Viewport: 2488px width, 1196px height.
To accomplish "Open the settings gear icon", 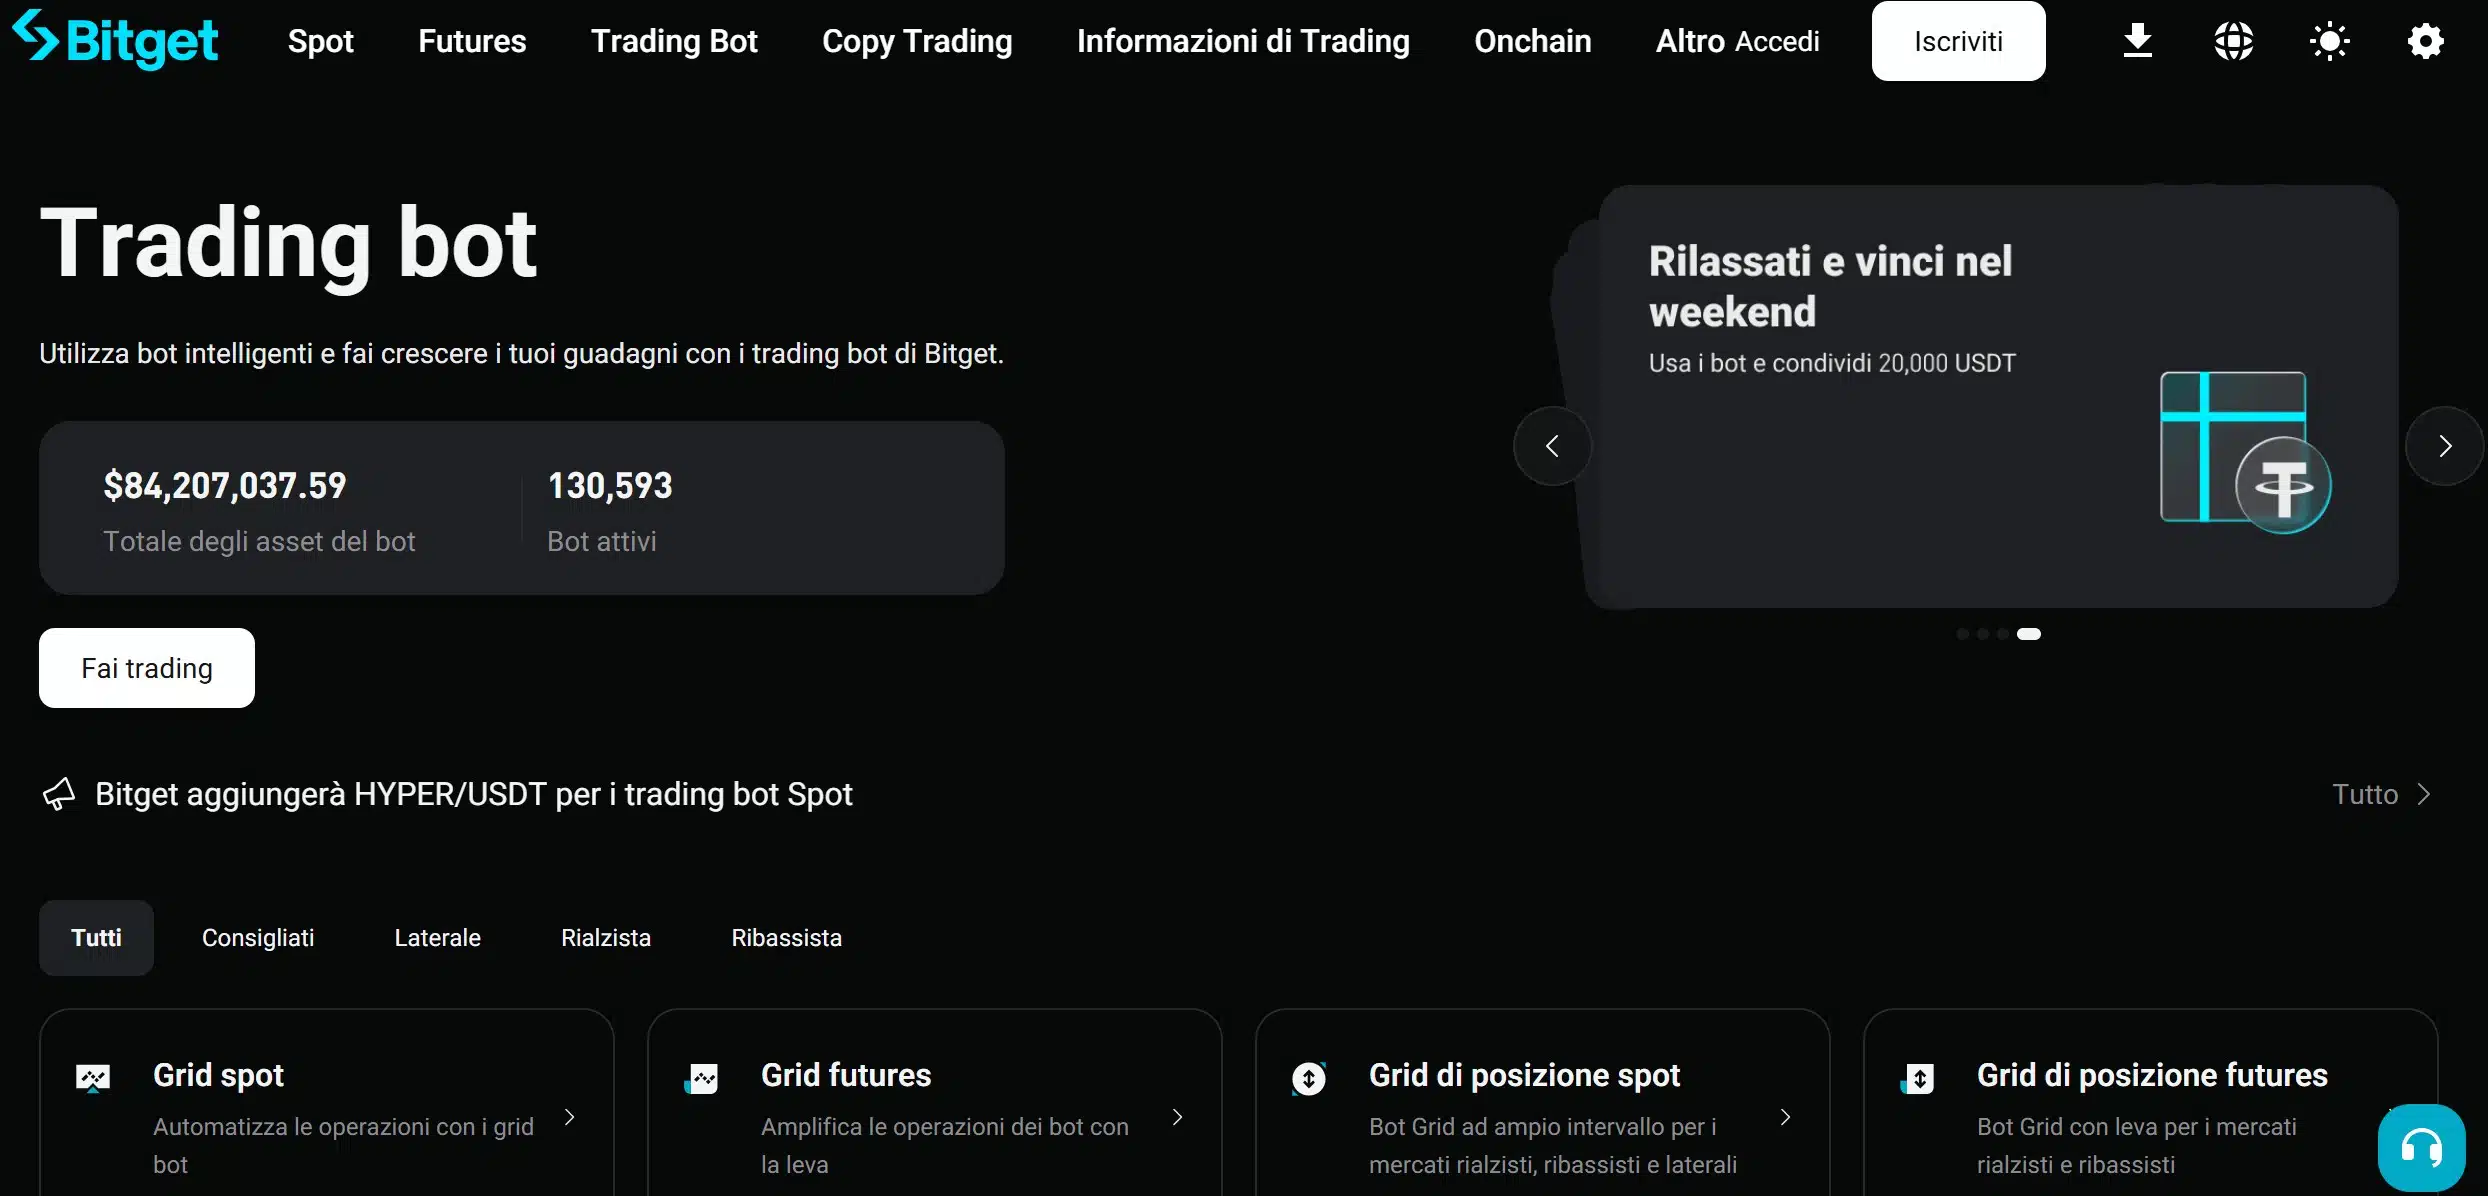I will pos(2425,41).
